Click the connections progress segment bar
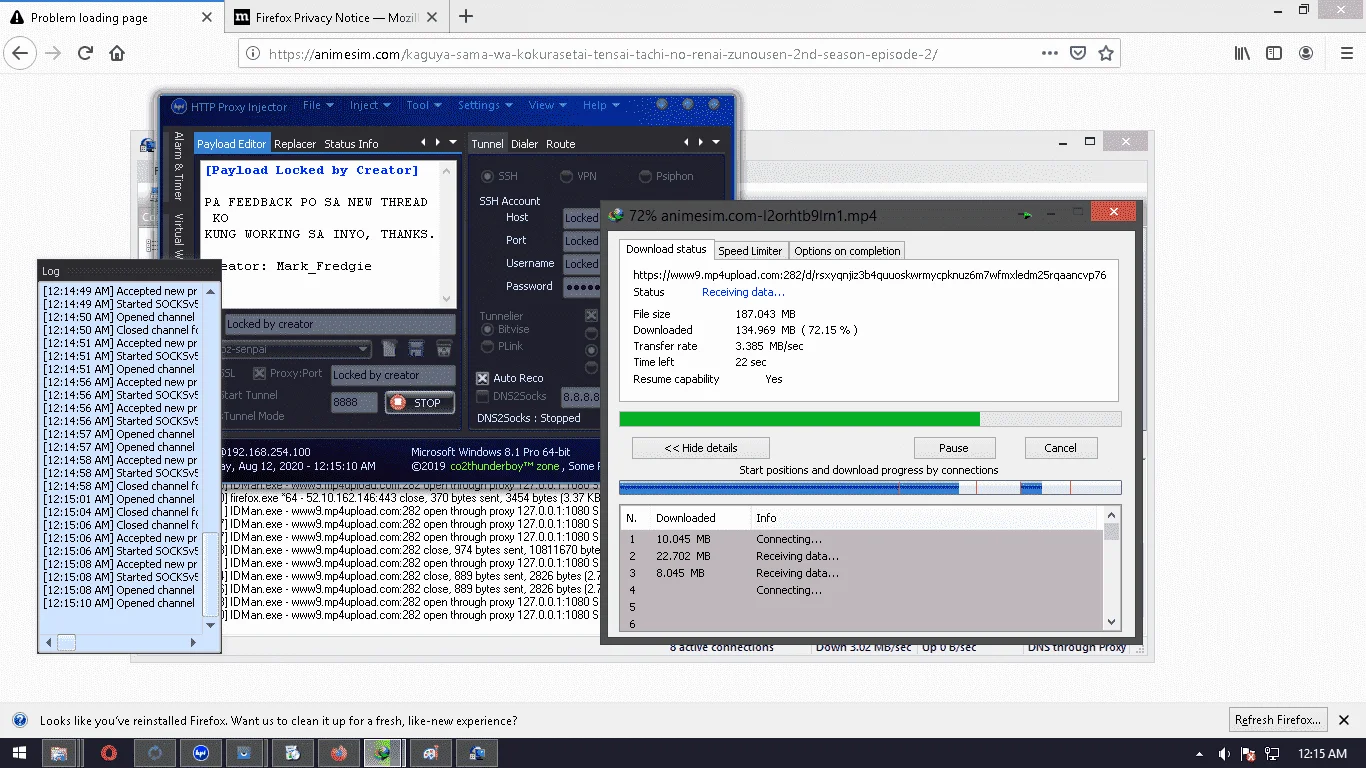The width and height of the screenshot is (1366, 768). [870, 488]
